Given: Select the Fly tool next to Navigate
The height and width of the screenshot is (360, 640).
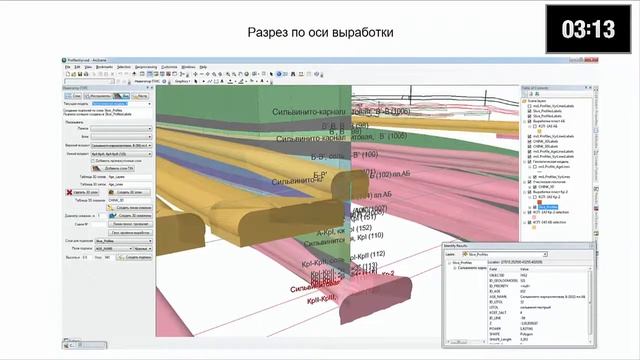Looking at the screenshot, I should pos(202,74).
